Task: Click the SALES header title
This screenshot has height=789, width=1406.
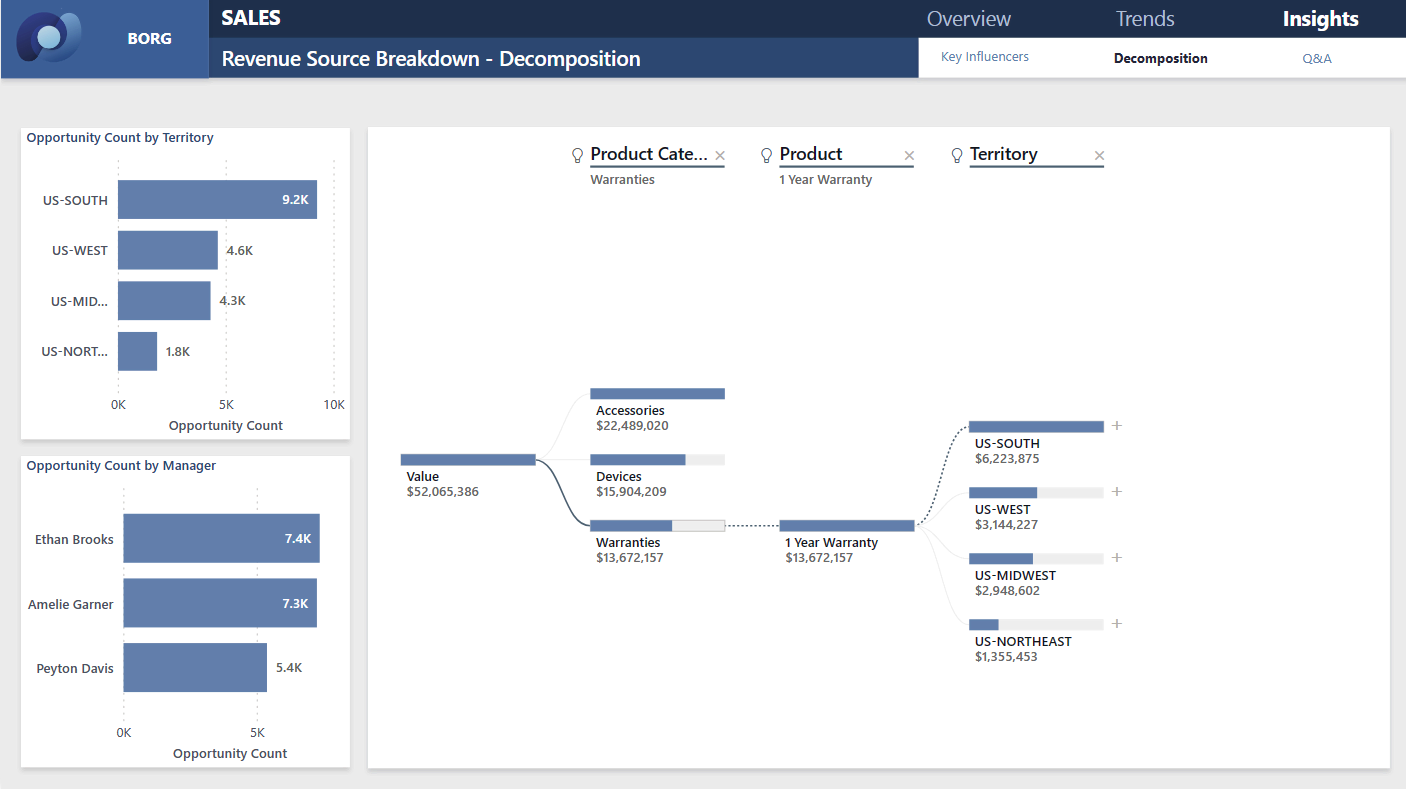Action: pos(251,18)
